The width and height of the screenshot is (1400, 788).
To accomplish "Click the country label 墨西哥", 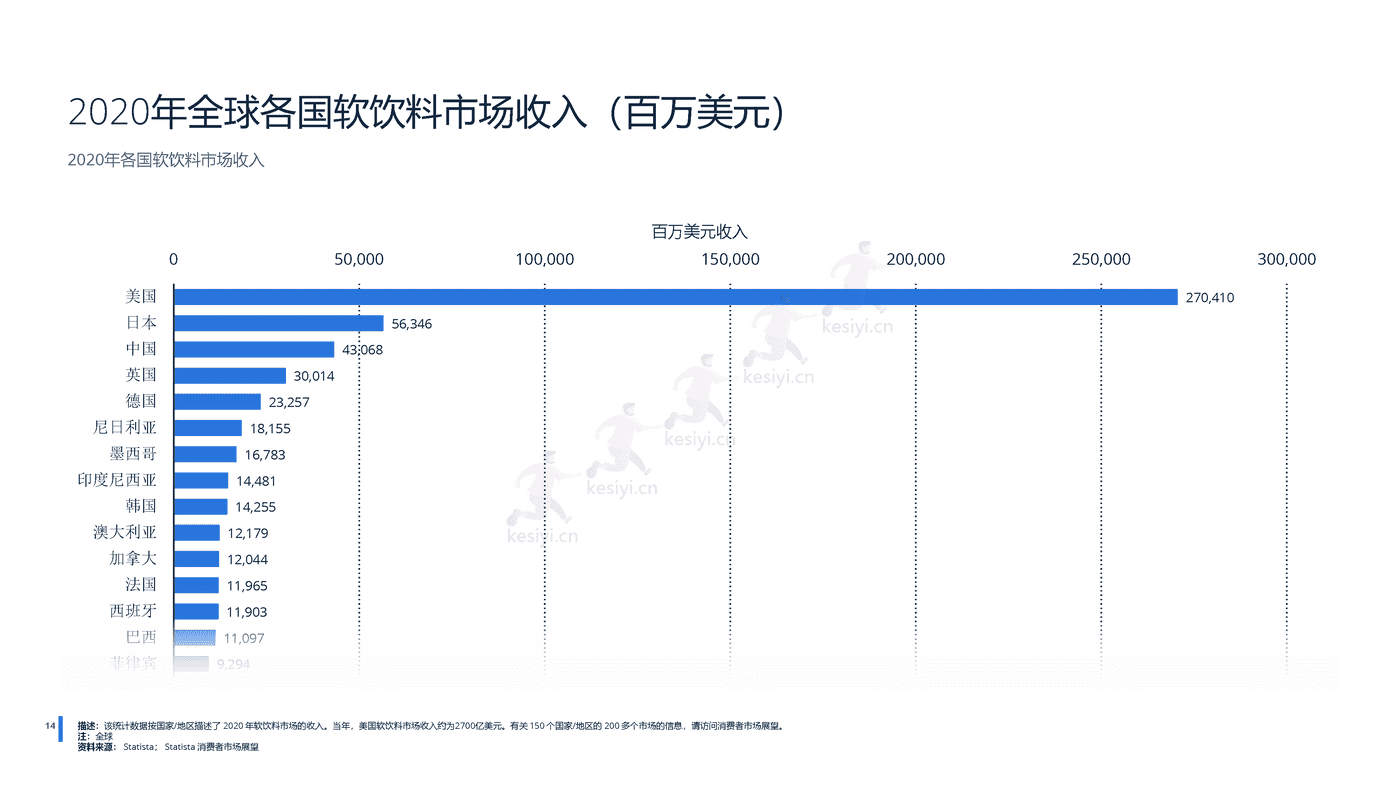I will [133, 454].
